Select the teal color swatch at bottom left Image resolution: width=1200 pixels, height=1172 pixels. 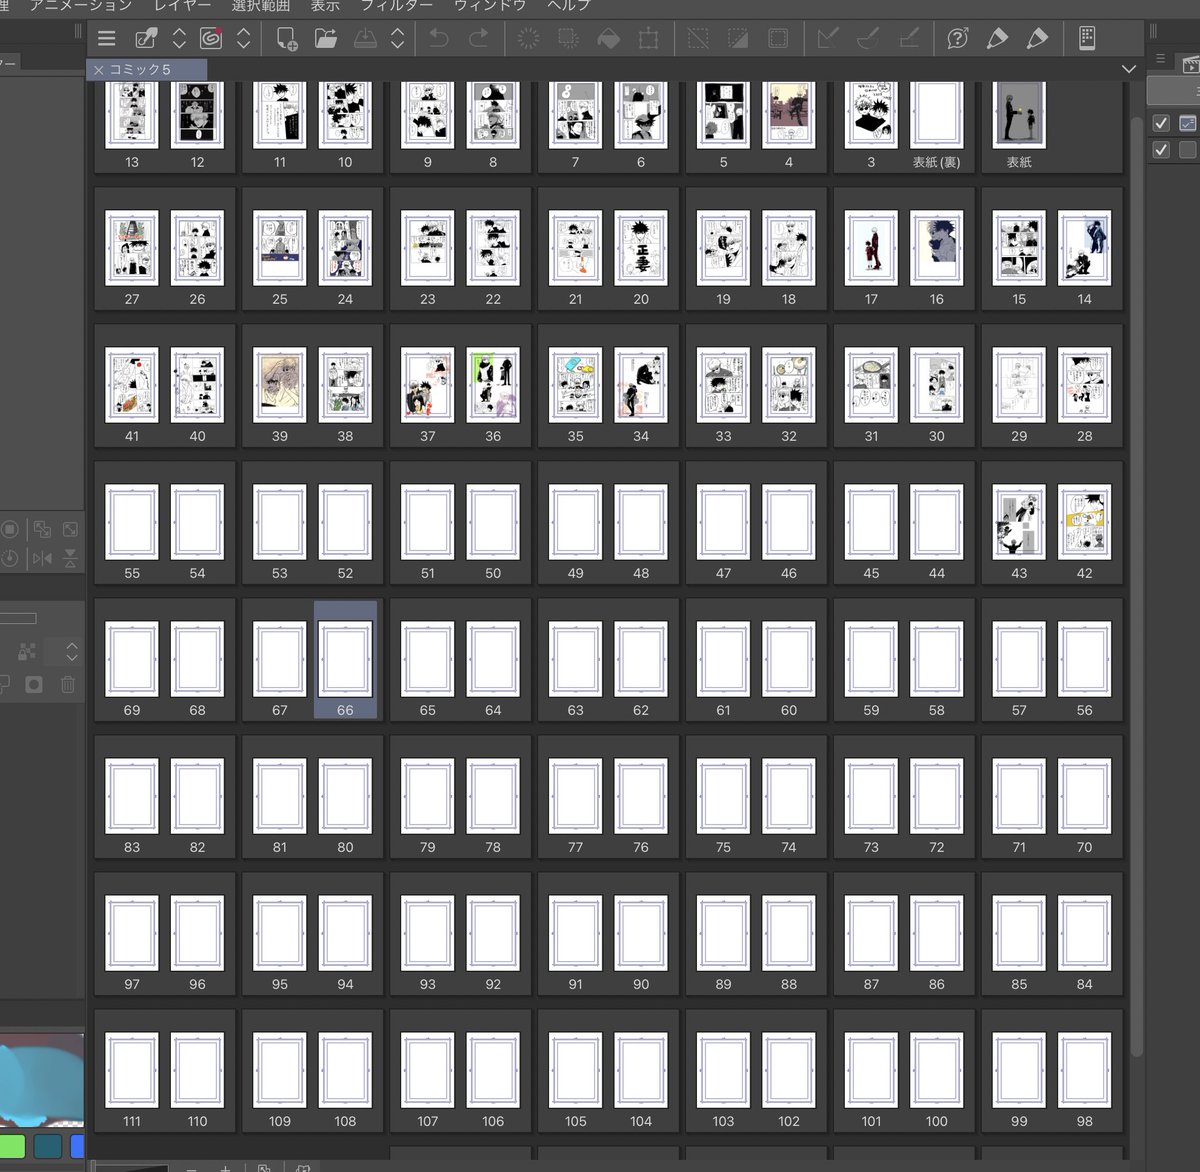pos(47,1146)
